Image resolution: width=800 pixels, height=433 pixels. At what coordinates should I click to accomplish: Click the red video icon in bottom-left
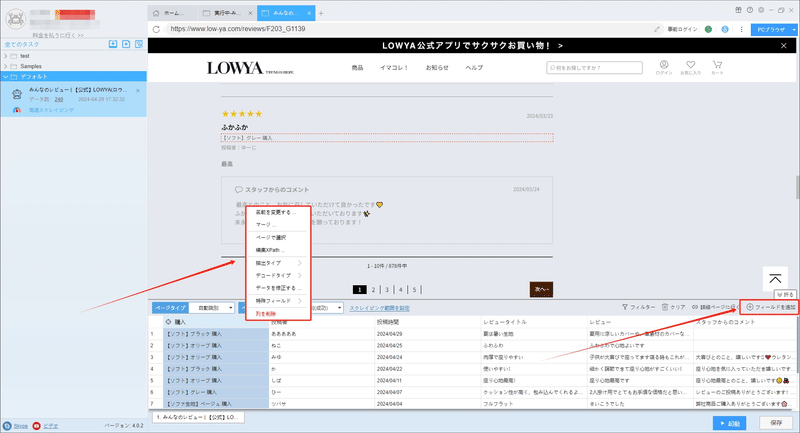point(36,426)
